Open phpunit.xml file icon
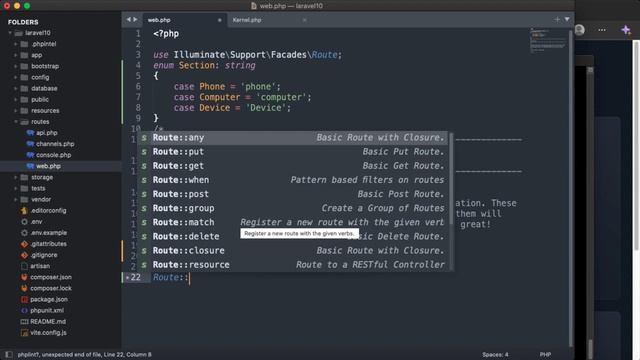 tap(24, 311)
